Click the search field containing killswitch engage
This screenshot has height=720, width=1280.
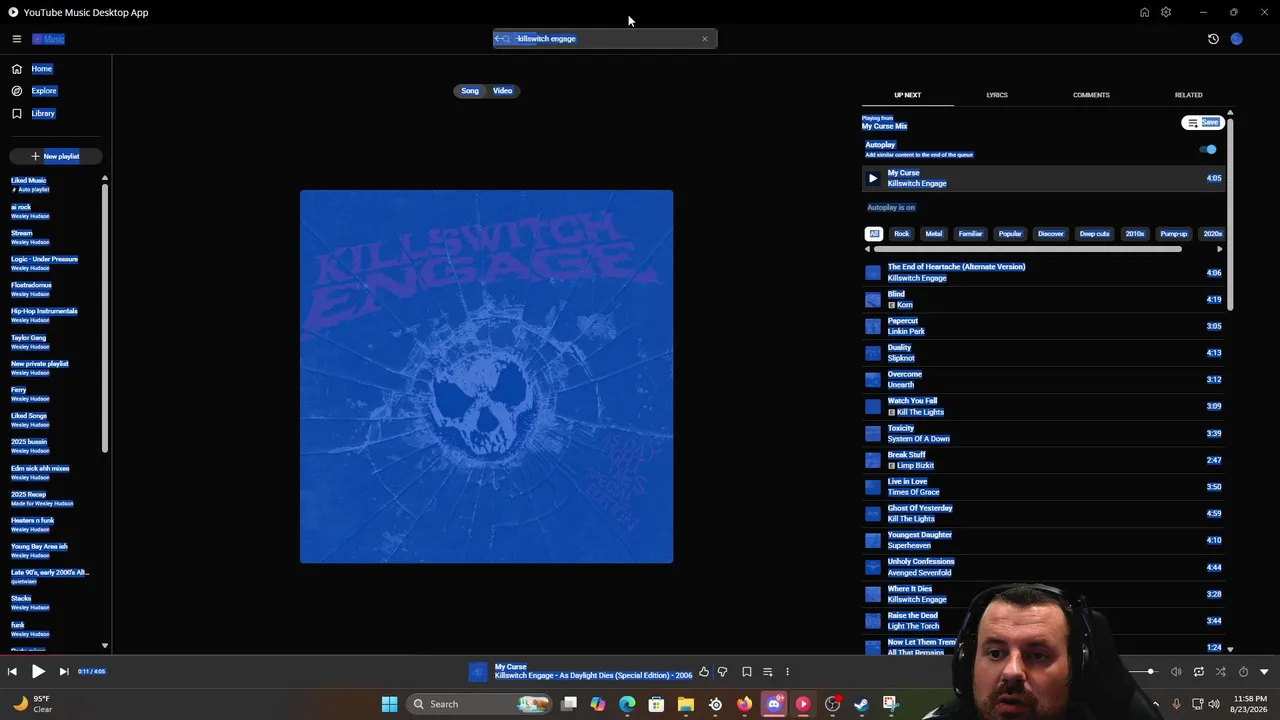pos(604,39)
